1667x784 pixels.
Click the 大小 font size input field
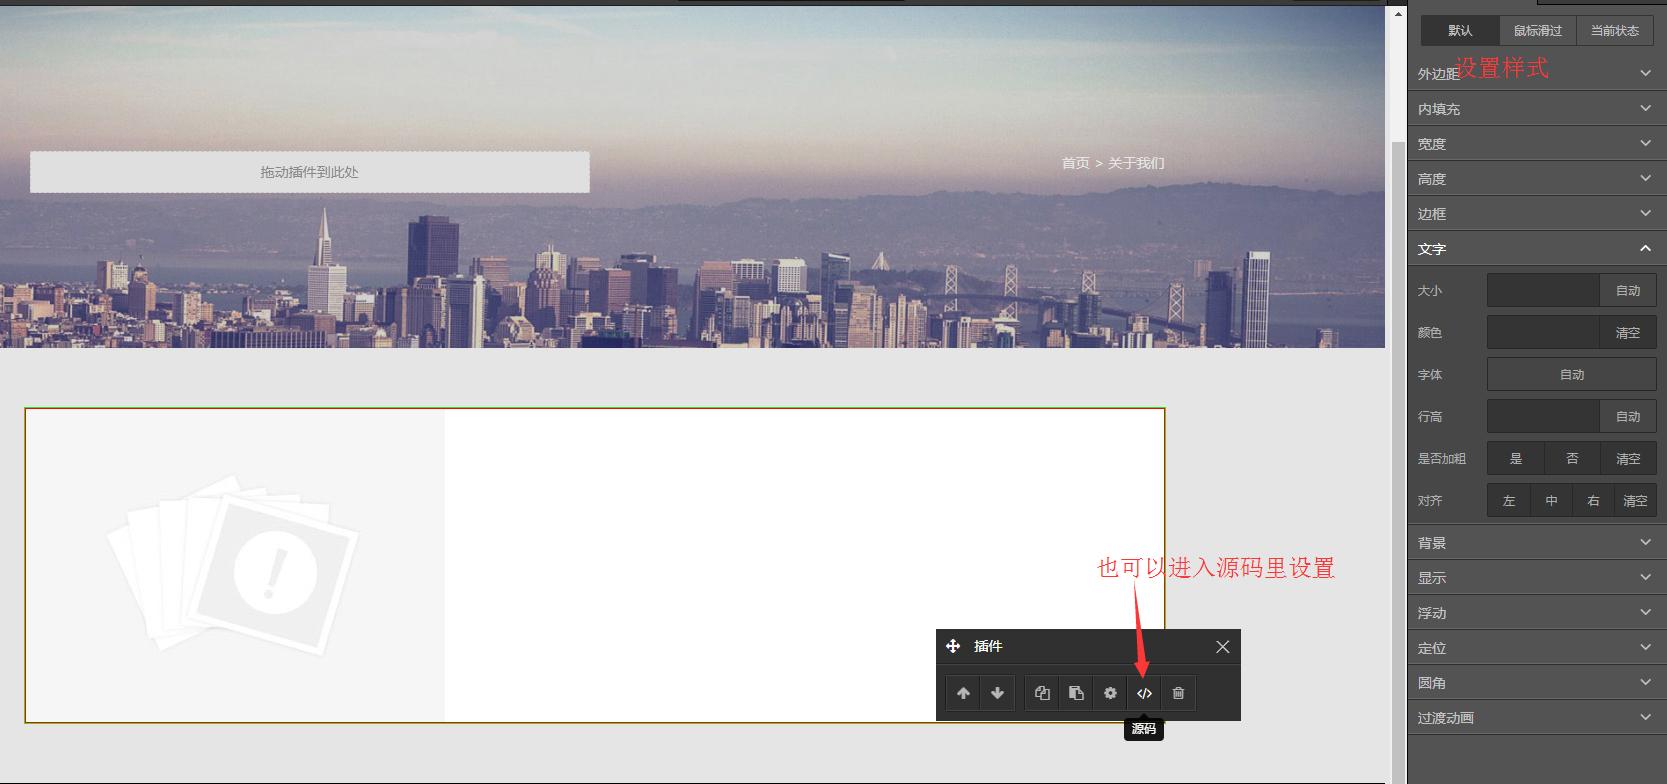point(1542,291)
